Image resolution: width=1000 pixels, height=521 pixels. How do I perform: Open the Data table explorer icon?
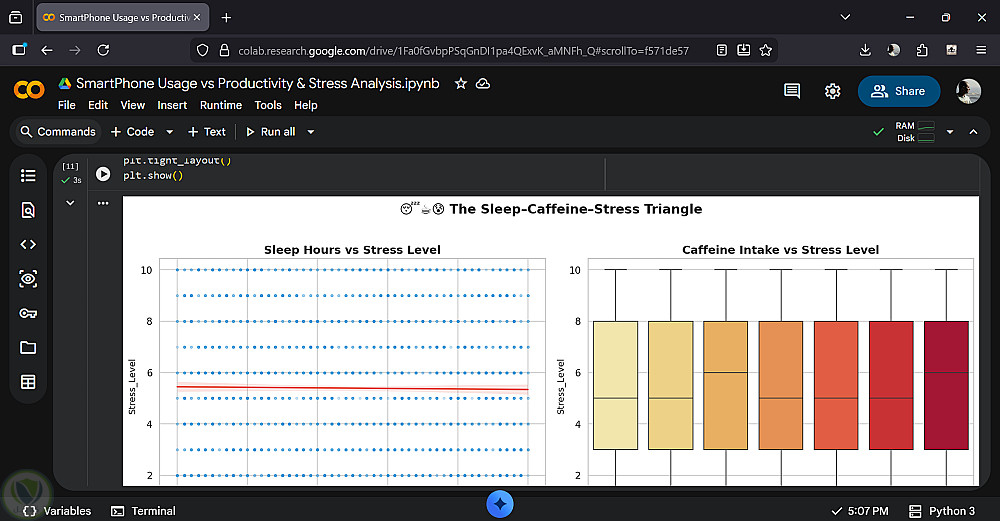point(28,381)
